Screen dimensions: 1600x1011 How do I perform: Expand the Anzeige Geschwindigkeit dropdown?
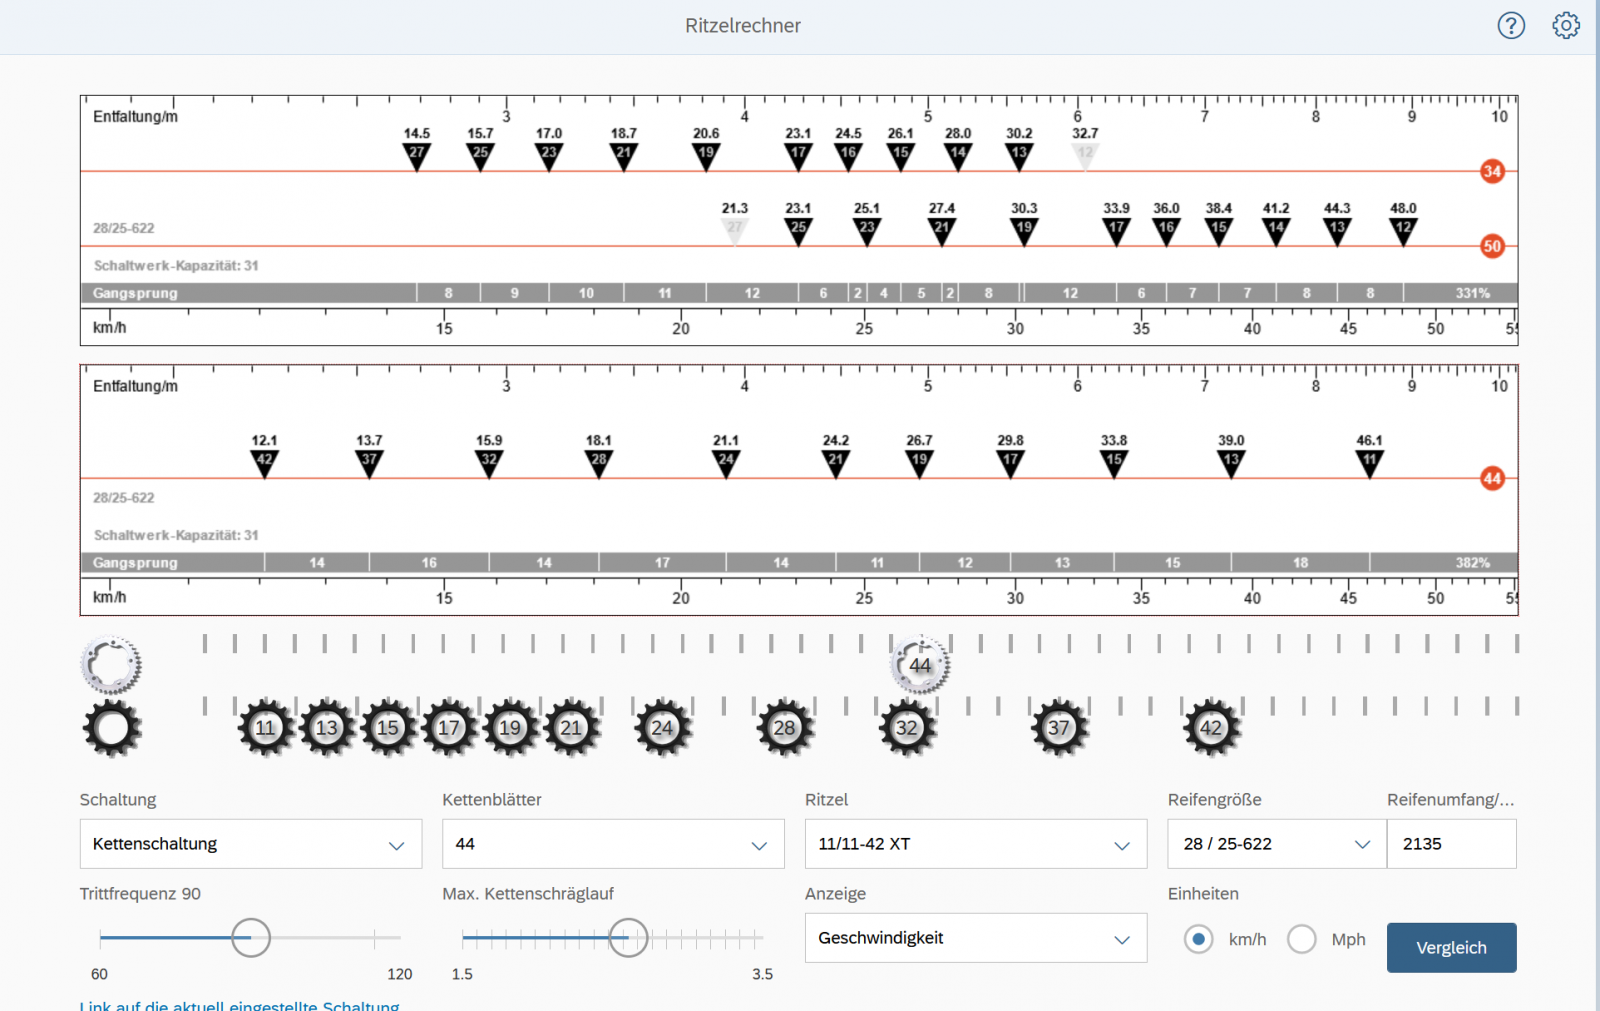[975, 938]
